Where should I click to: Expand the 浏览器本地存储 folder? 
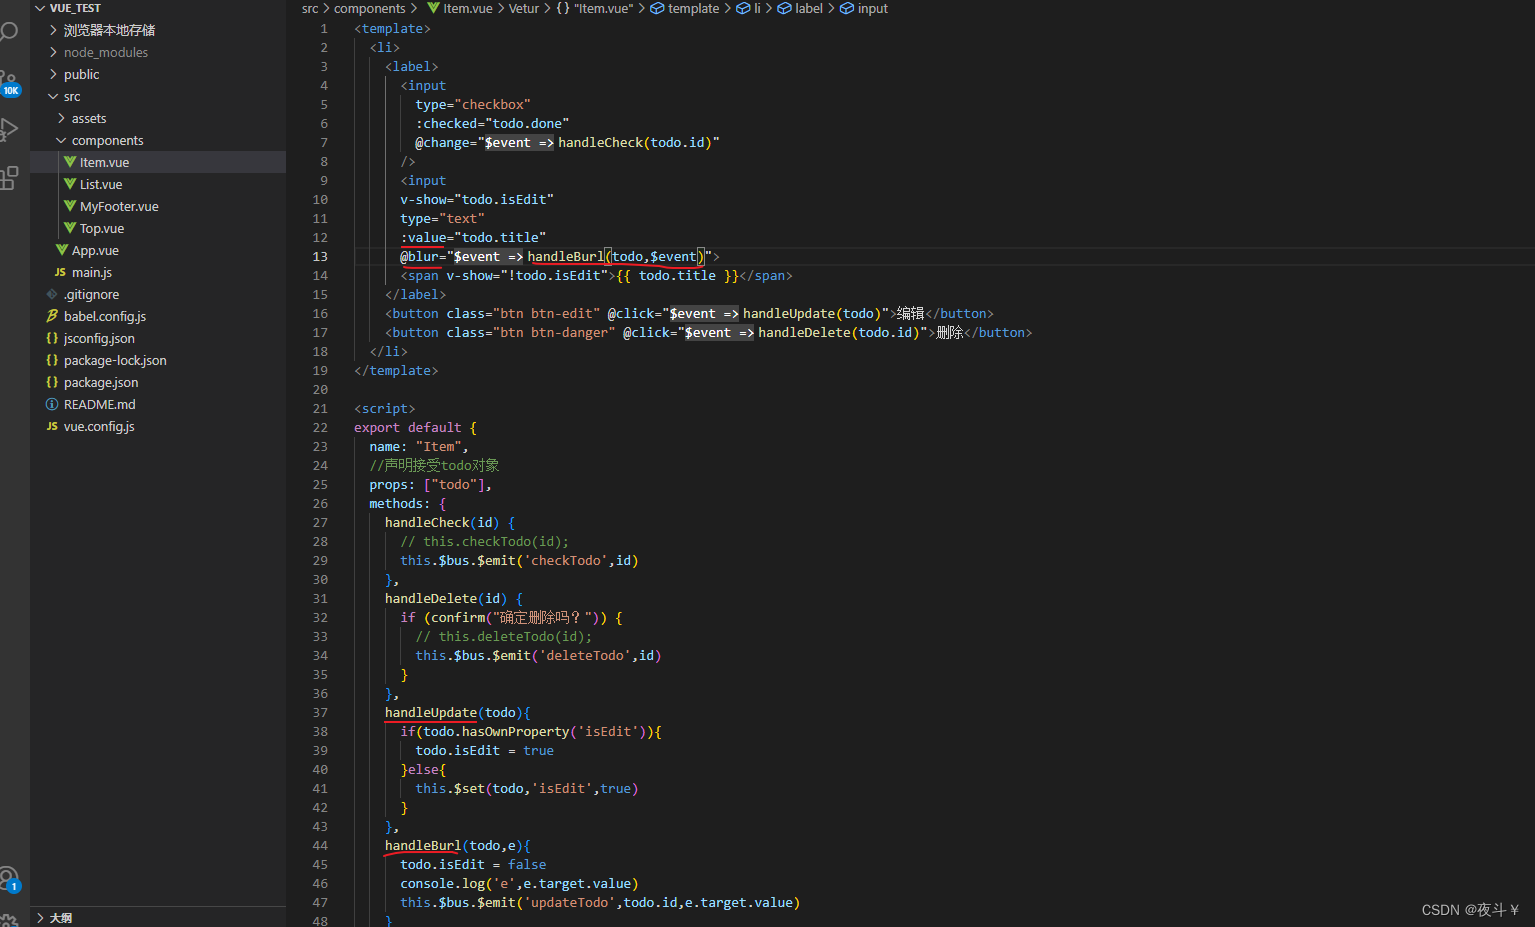coord(53,30)
